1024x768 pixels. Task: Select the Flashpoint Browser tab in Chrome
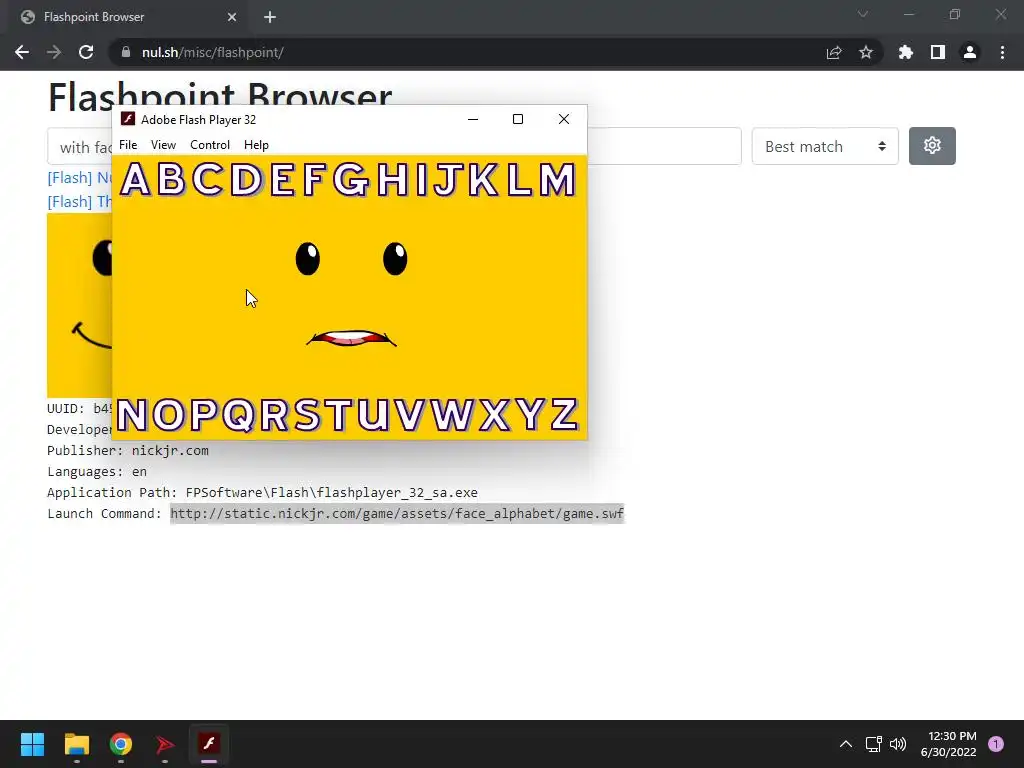pyautogui.click(x=124, y=17)
